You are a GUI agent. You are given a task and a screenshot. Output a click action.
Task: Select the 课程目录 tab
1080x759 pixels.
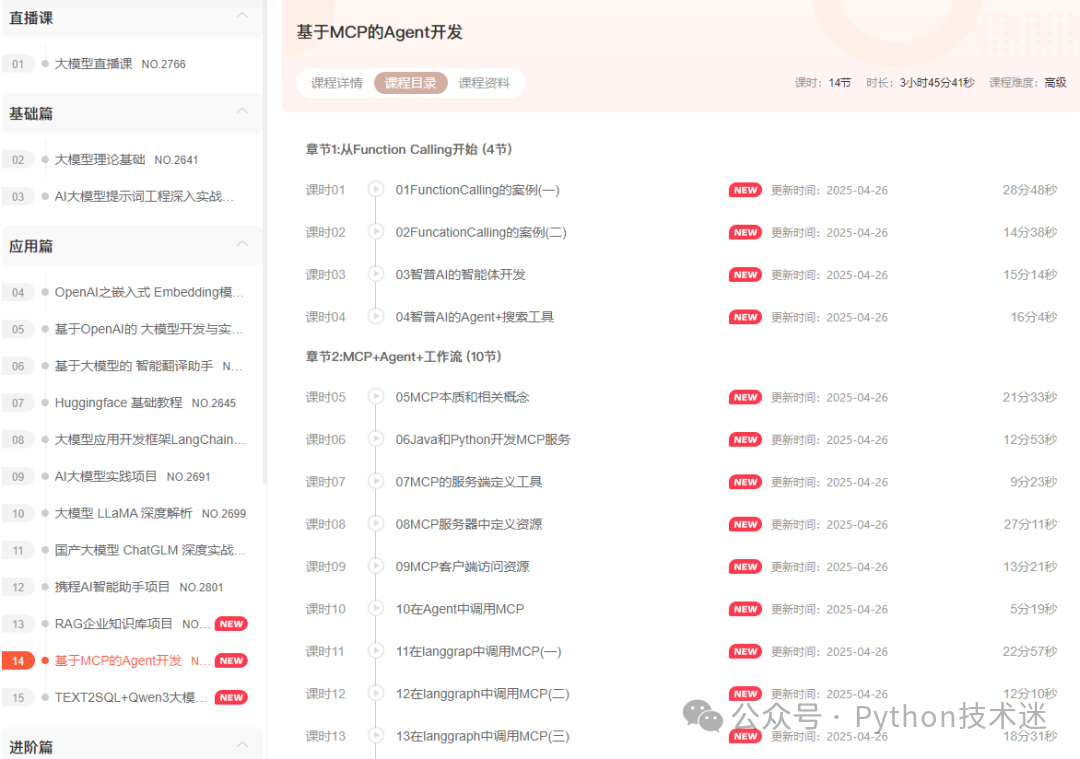411,83
